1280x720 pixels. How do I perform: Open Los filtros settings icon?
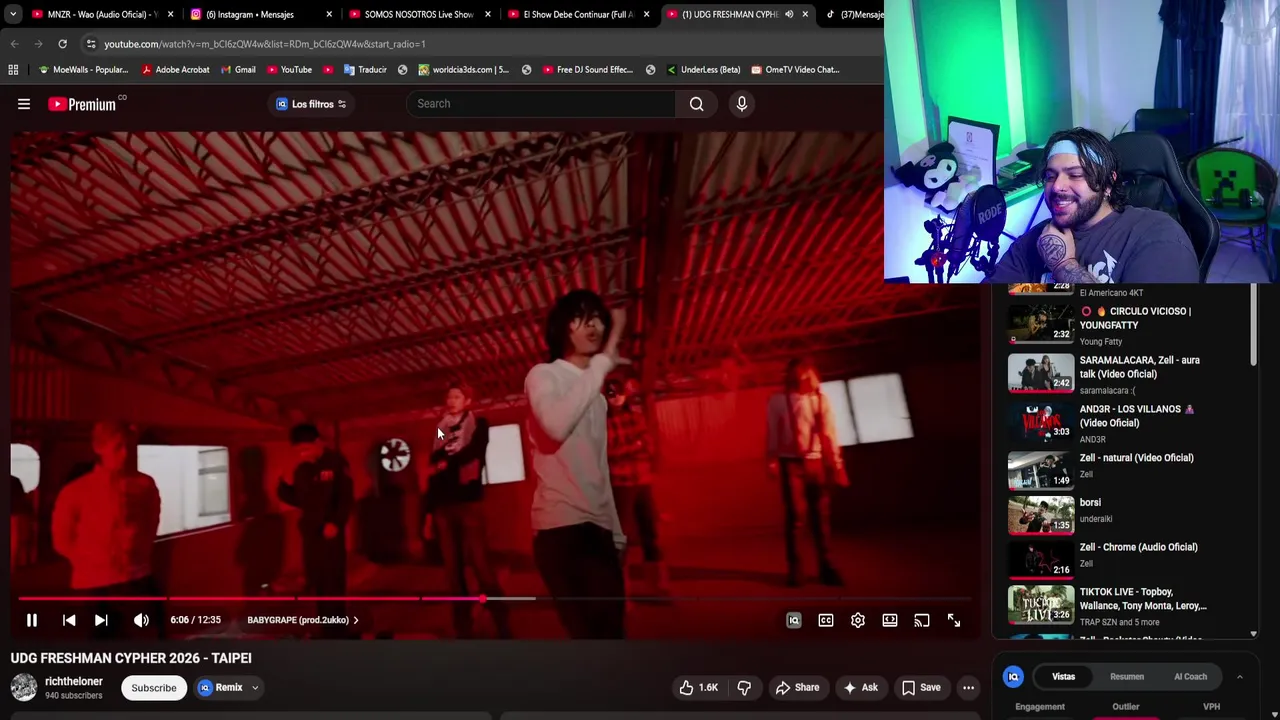pyautogui.click(x=342, y=104)
